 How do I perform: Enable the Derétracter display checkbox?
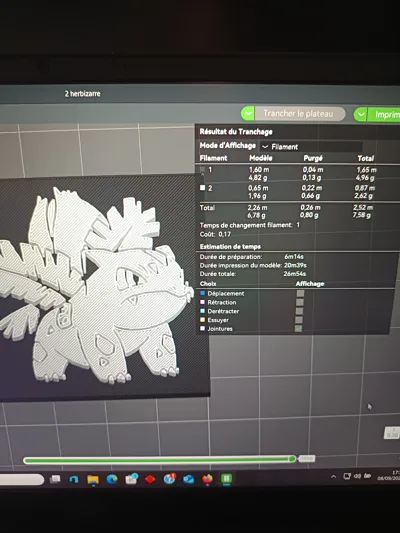[x=299, y=311]
